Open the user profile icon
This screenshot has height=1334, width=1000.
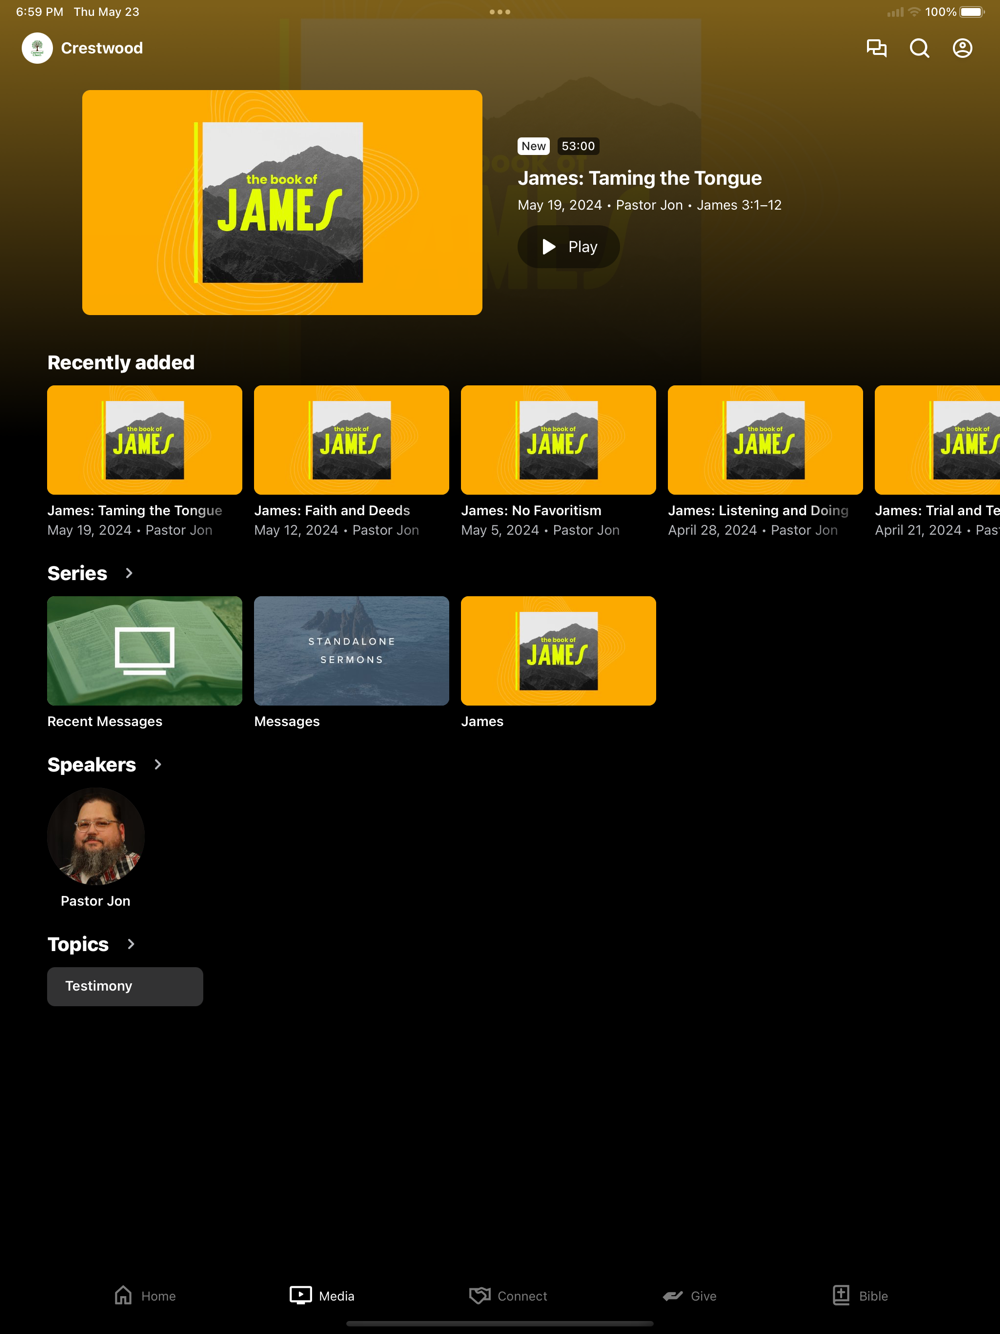click(x=963, y=48)
